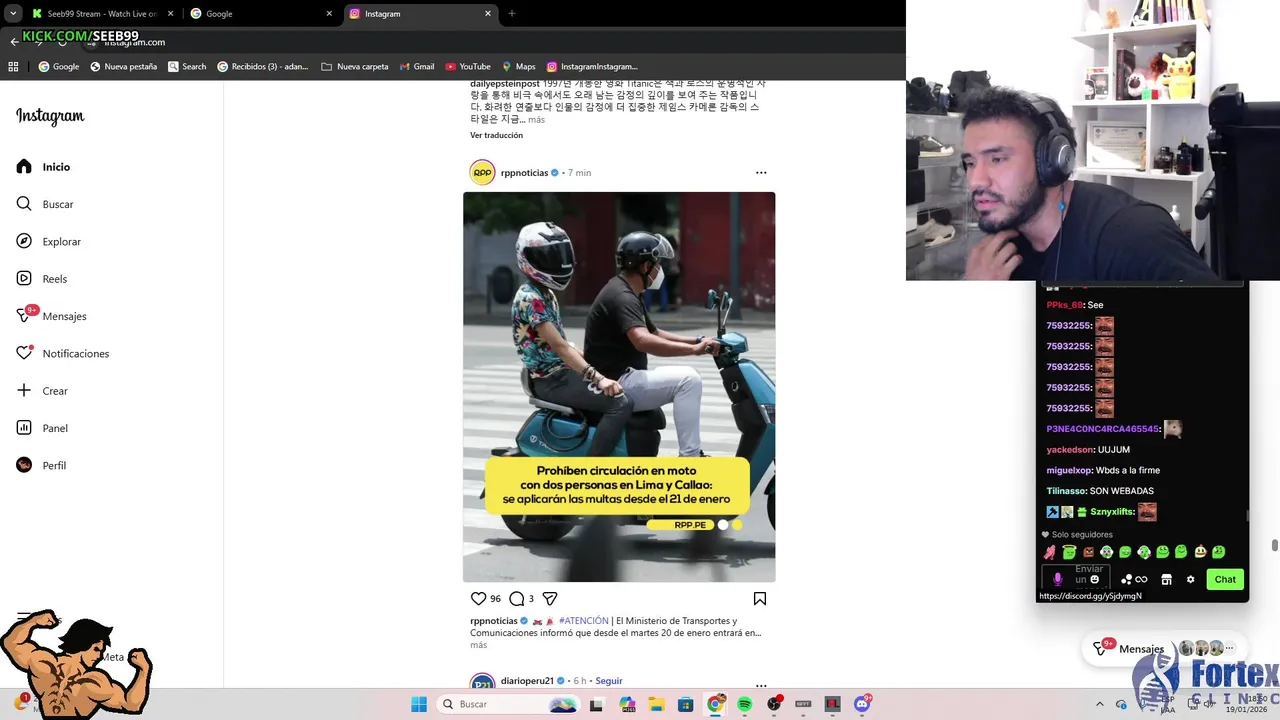Open Reels in Instagram sidebar
Screen dimensions: 1280x720
41,279
